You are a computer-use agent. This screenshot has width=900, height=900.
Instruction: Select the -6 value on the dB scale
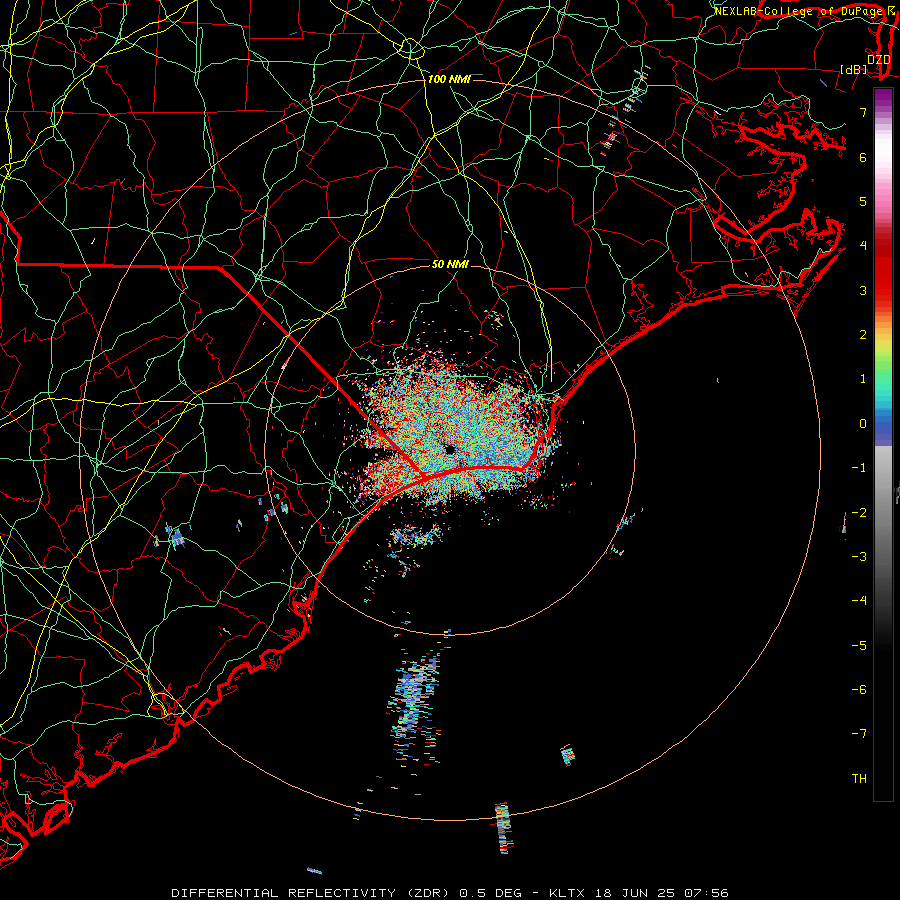tap(859, 690)
